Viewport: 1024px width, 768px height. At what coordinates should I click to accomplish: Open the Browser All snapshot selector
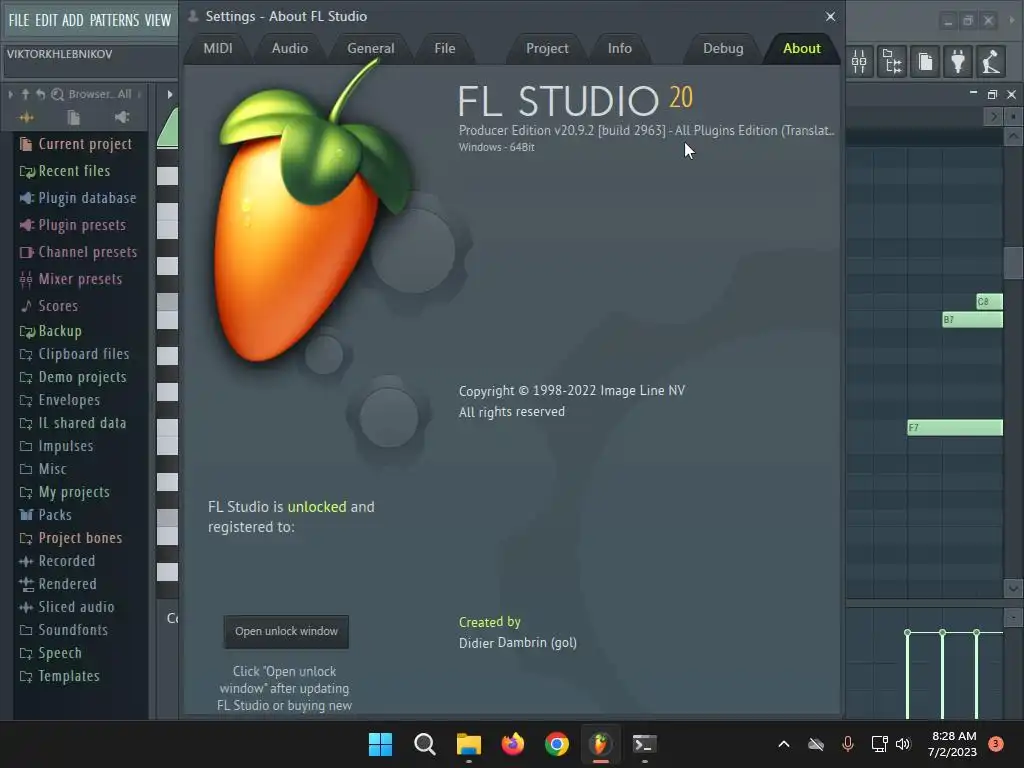pos(100,94)
